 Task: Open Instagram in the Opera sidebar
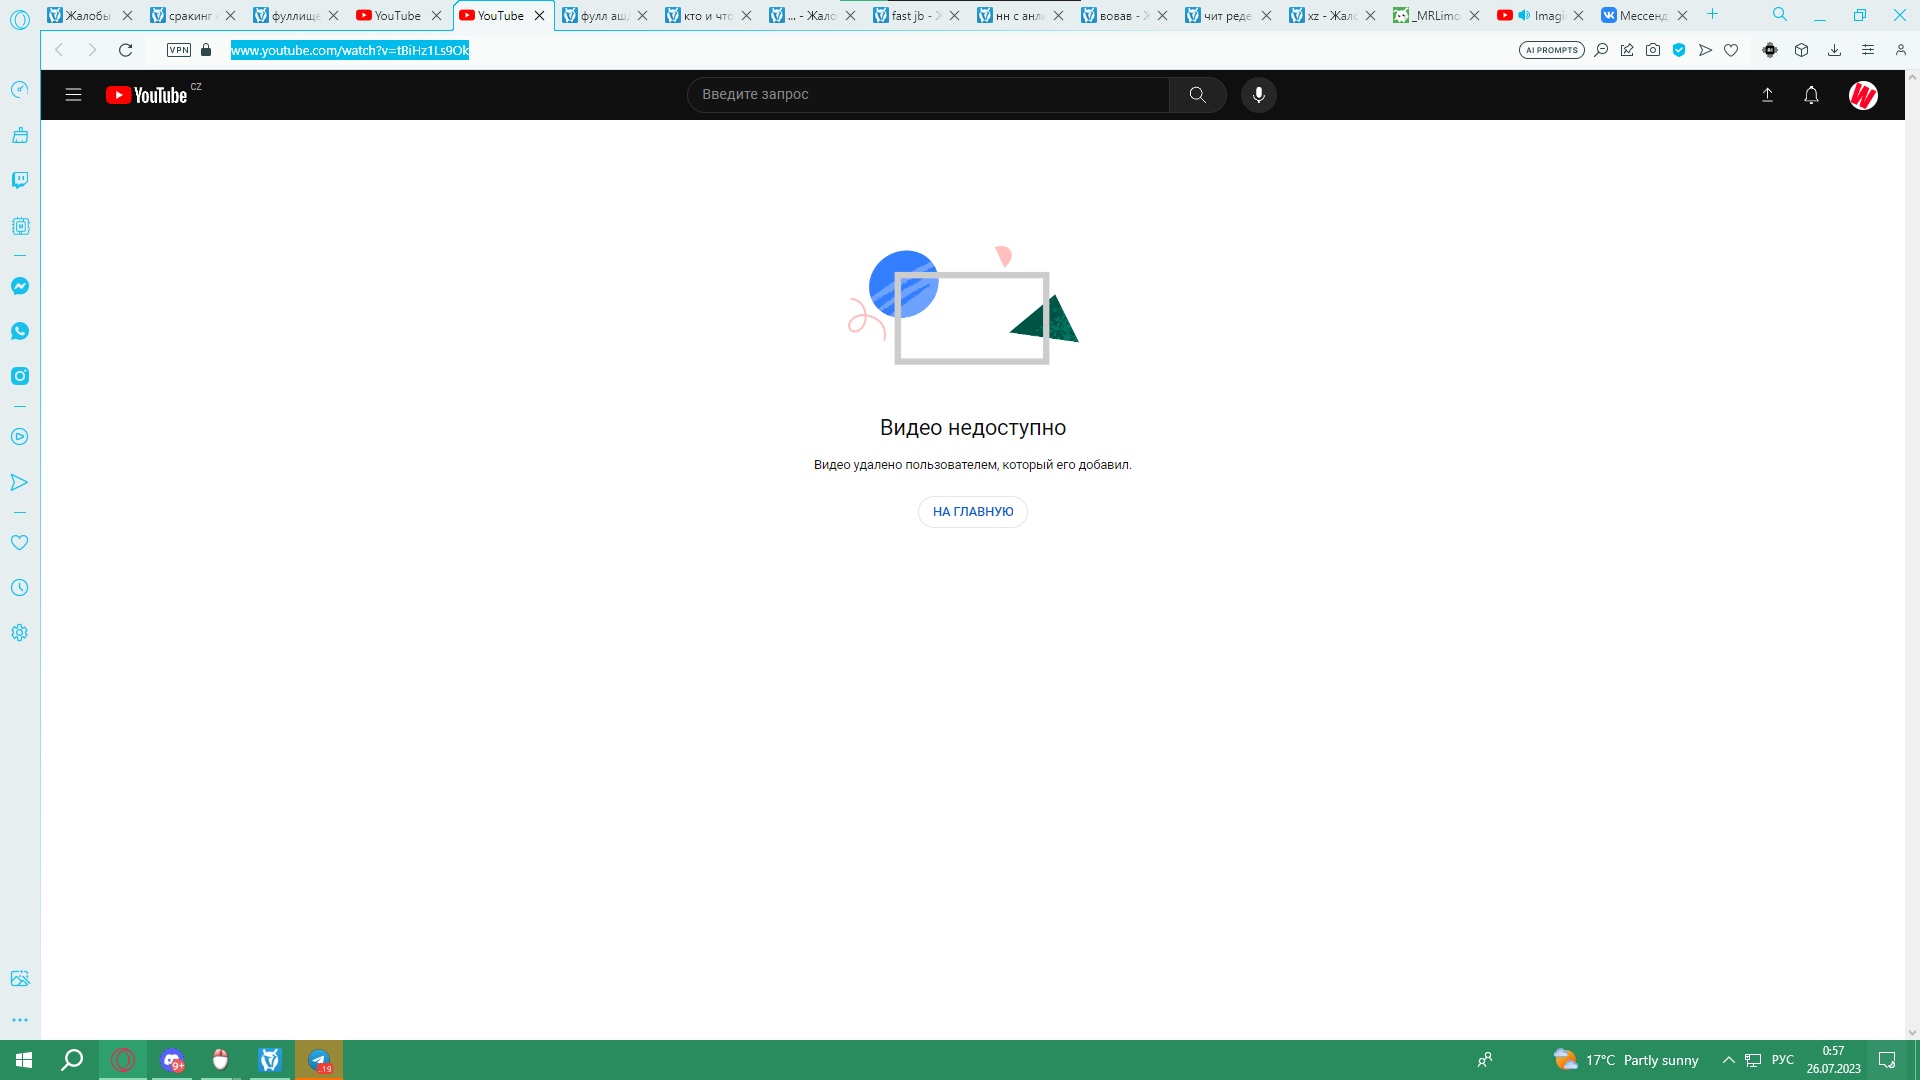[20, 376]
